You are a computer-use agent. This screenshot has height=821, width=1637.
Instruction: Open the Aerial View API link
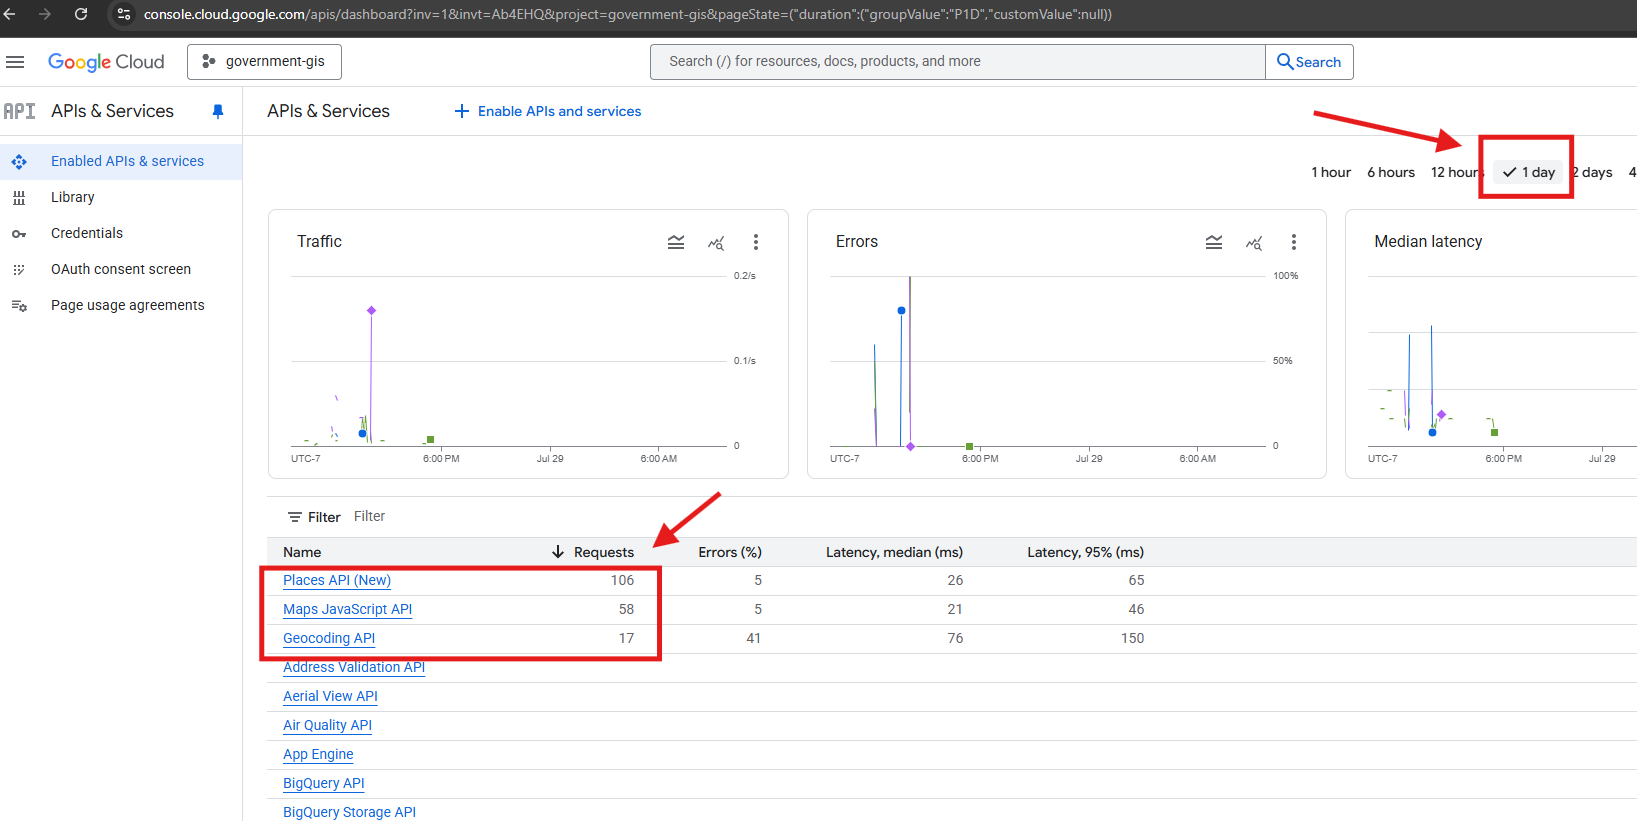(x=330, y=696)
